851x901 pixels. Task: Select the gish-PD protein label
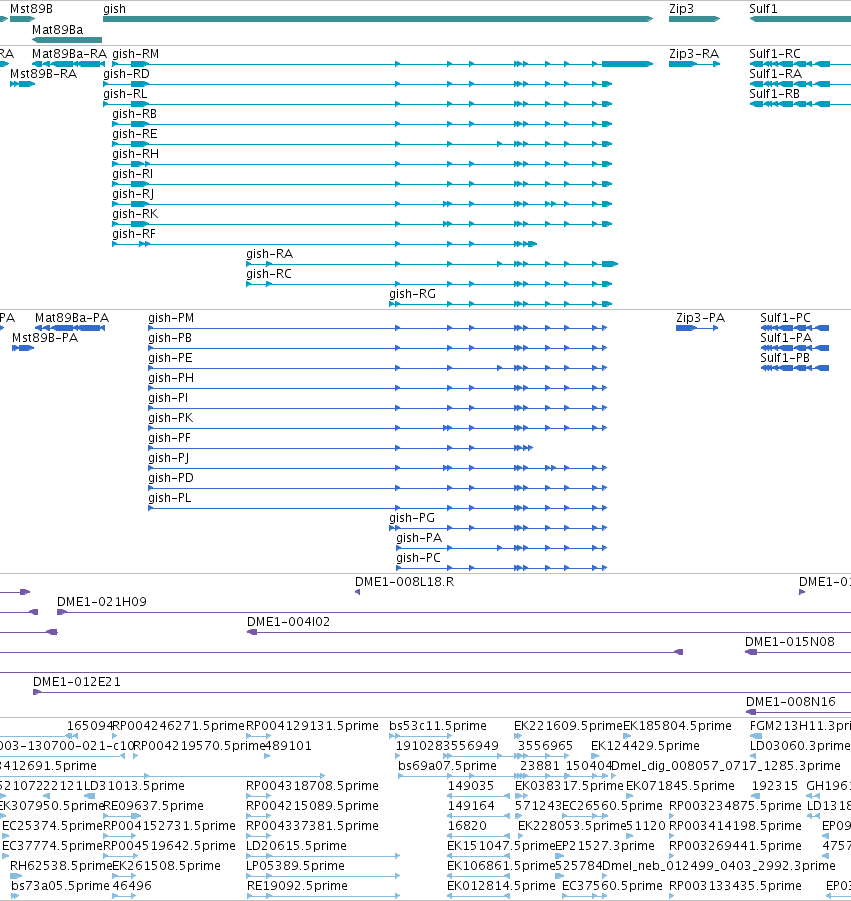171,478
